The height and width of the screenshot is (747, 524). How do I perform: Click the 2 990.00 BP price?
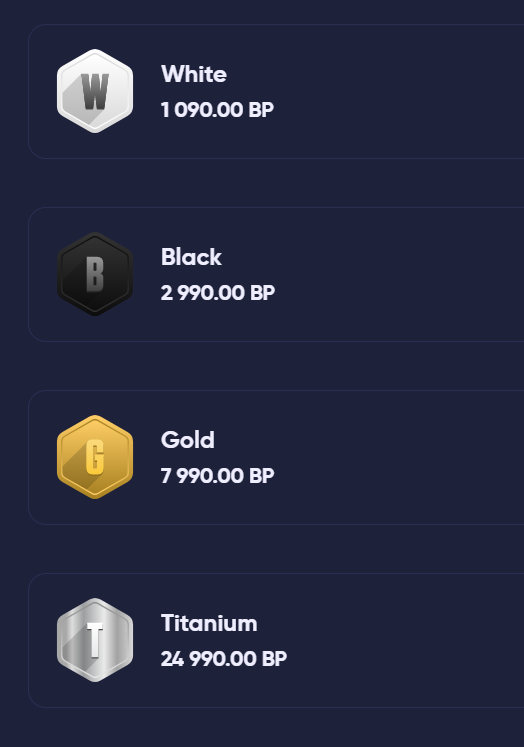pyautogui.click(x=218, y=293)
